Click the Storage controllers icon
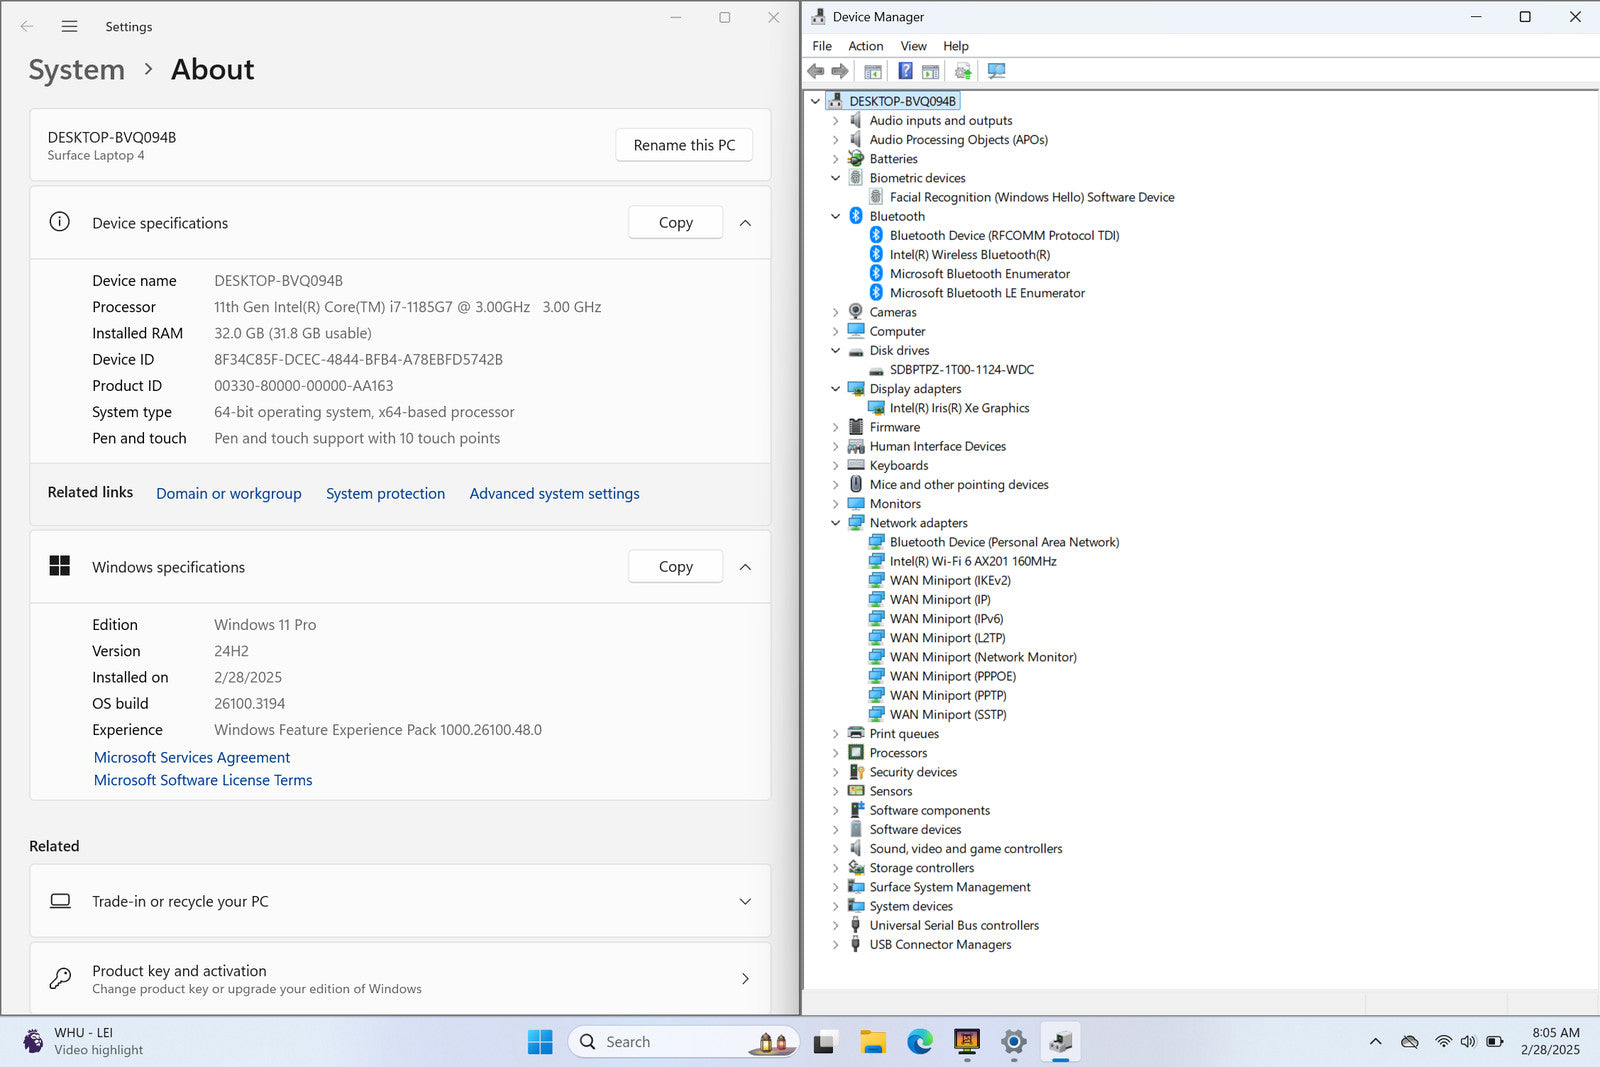The image size is (1600, 1067). coord(856,868)
